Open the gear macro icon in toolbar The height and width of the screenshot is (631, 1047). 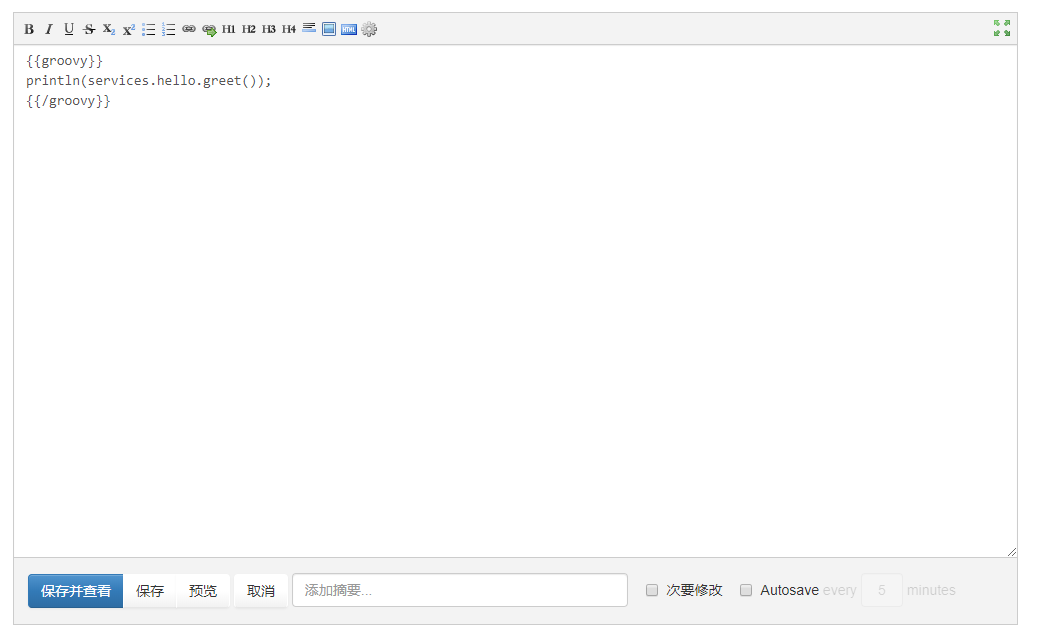pyautogui.click(x=369, y=29)
